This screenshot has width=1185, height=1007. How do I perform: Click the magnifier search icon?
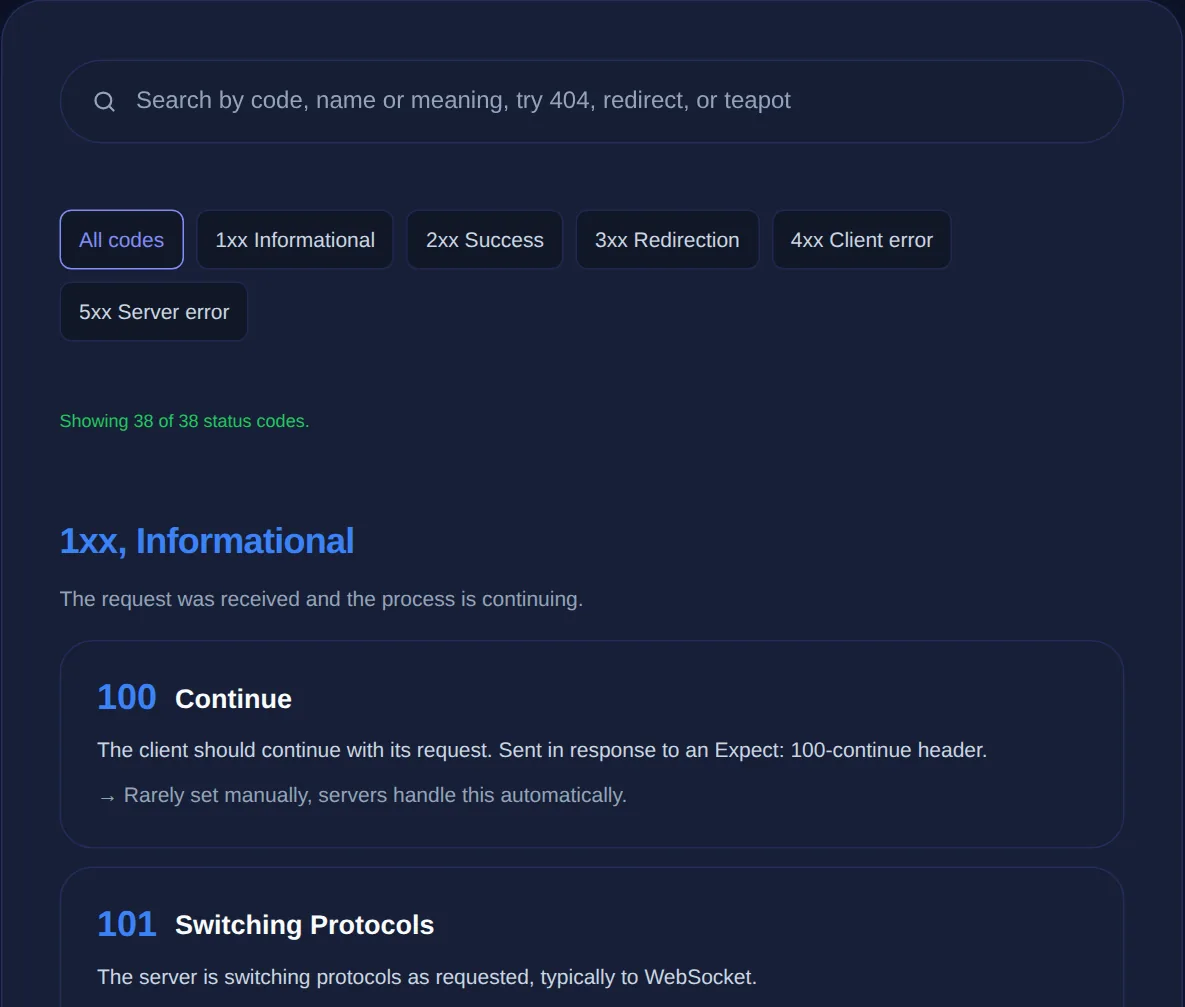pos(104,101)
